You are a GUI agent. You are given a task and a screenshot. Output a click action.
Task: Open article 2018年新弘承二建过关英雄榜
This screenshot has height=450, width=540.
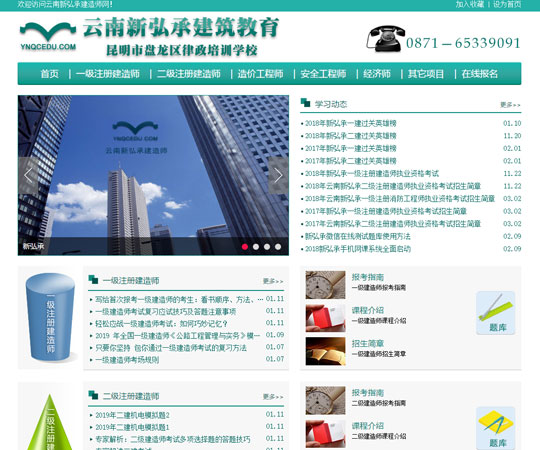351,136
